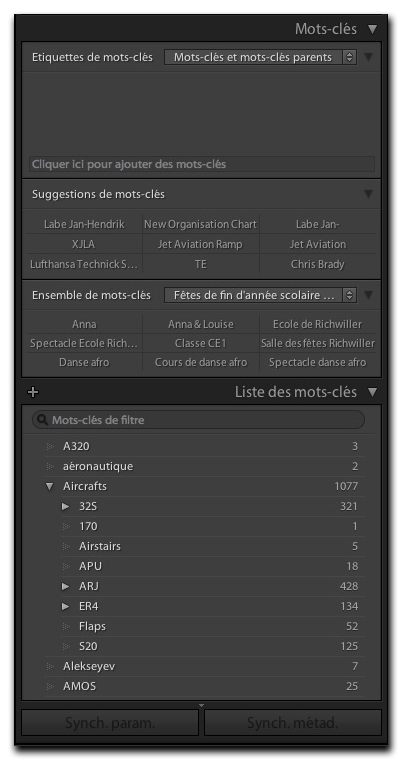Screen dimensions: 402x760
Task: Expand the ARJ keyword
Action: click(x=66, y=586)
